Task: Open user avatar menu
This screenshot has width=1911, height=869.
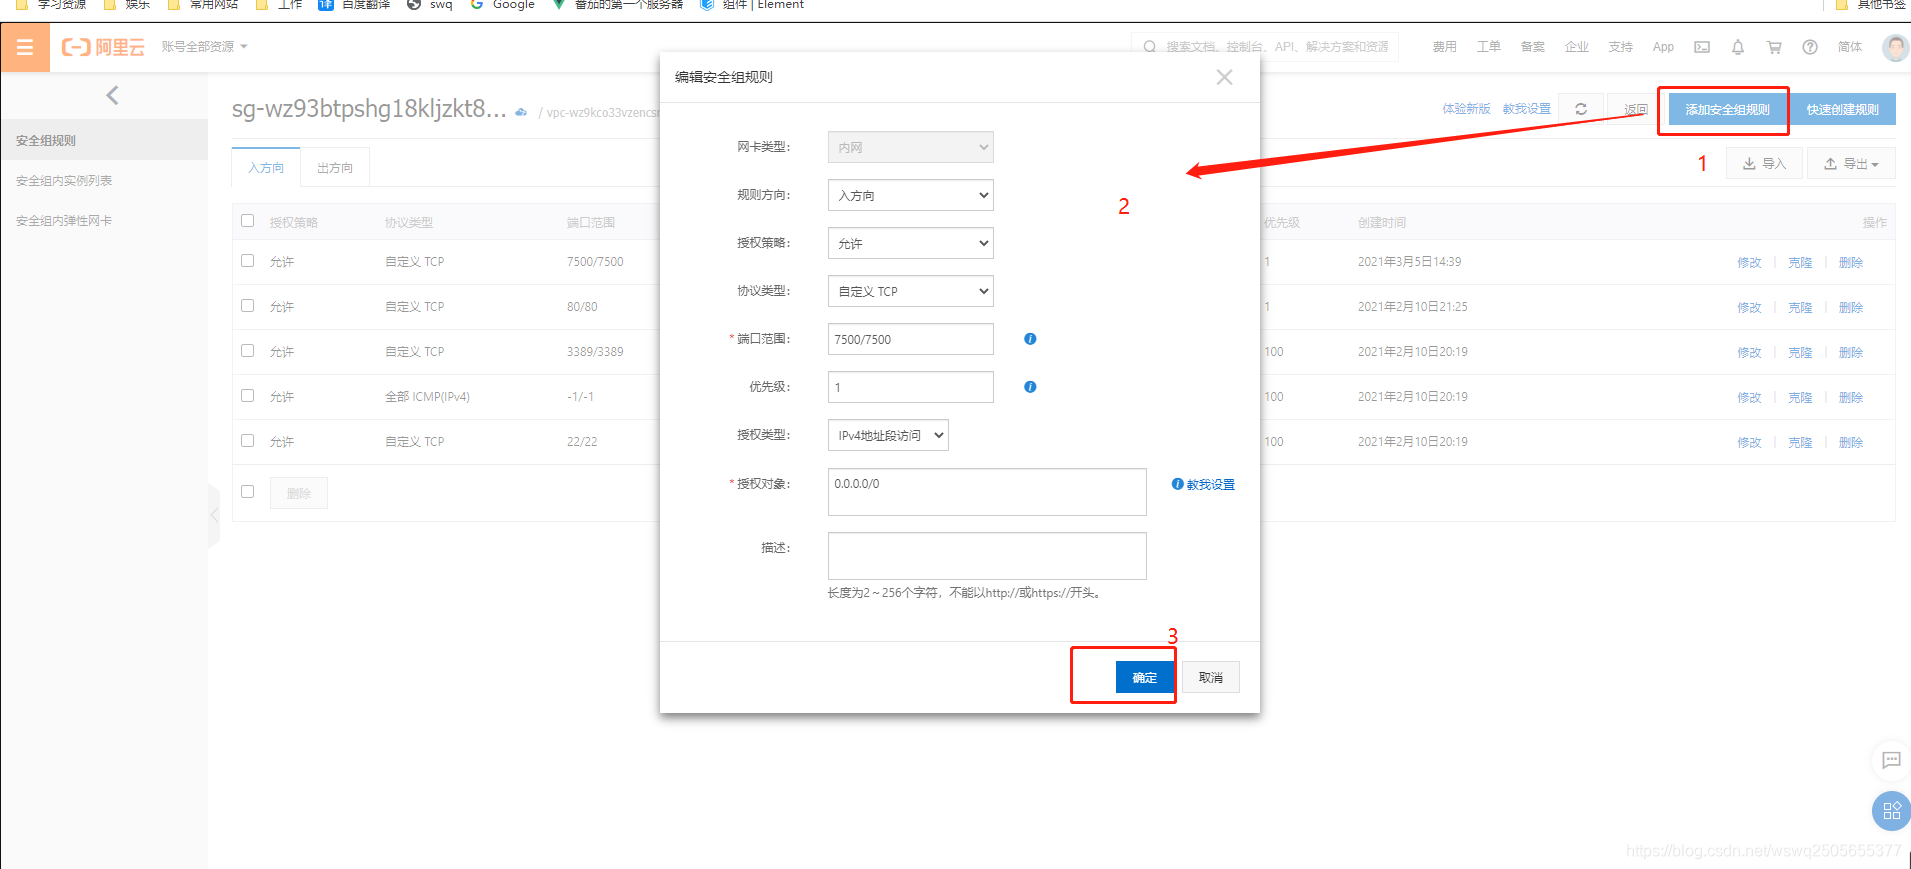Action: 1895,47
